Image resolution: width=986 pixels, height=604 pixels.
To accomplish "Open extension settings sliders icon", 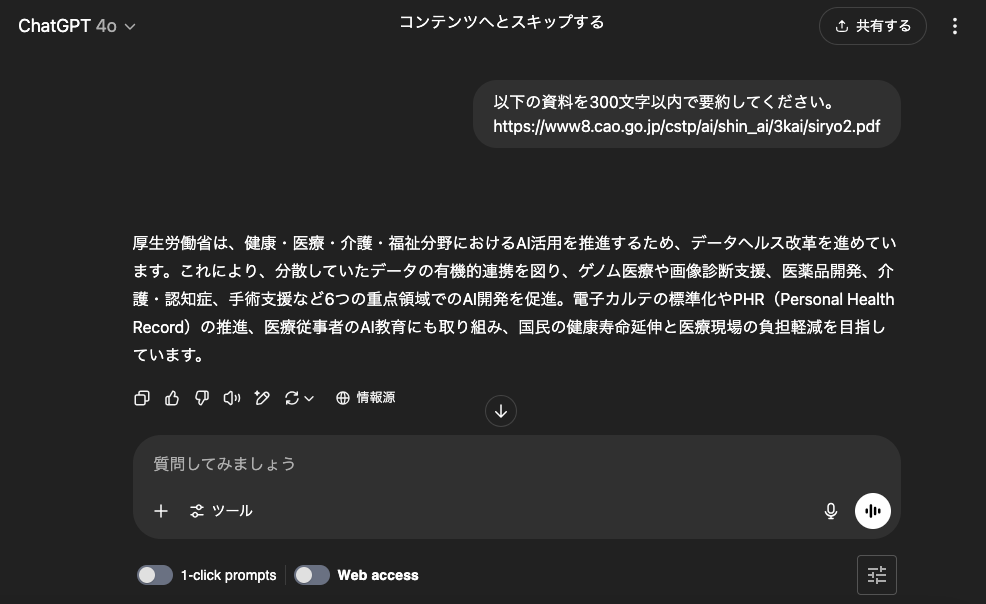I will [x=877, y=574].
